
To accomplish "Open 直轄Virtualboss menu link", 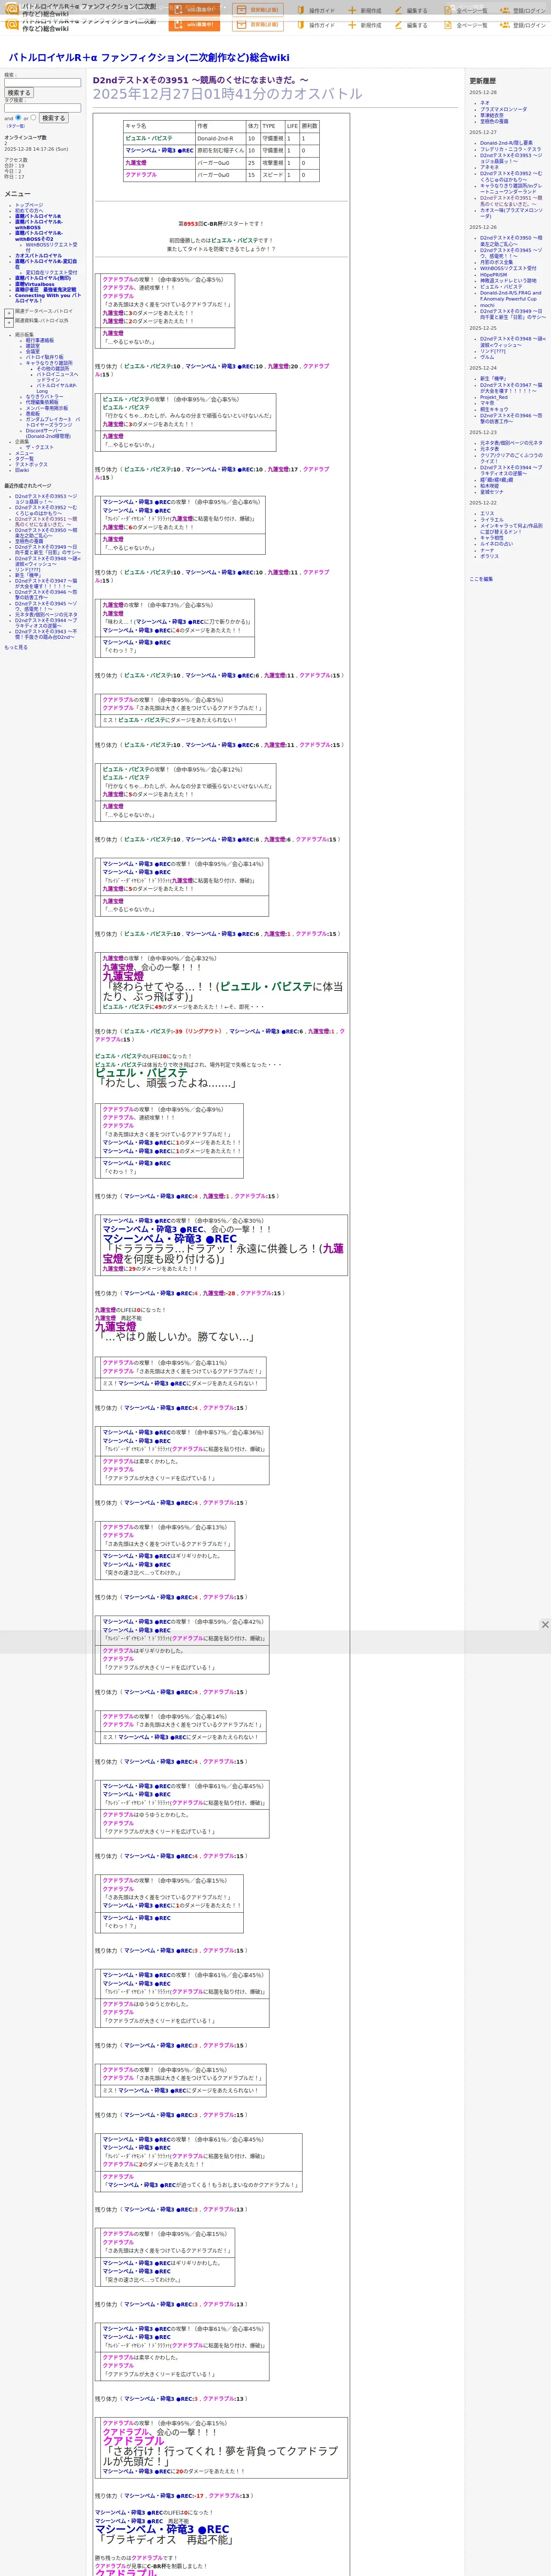I will click(x=35, y=284).
